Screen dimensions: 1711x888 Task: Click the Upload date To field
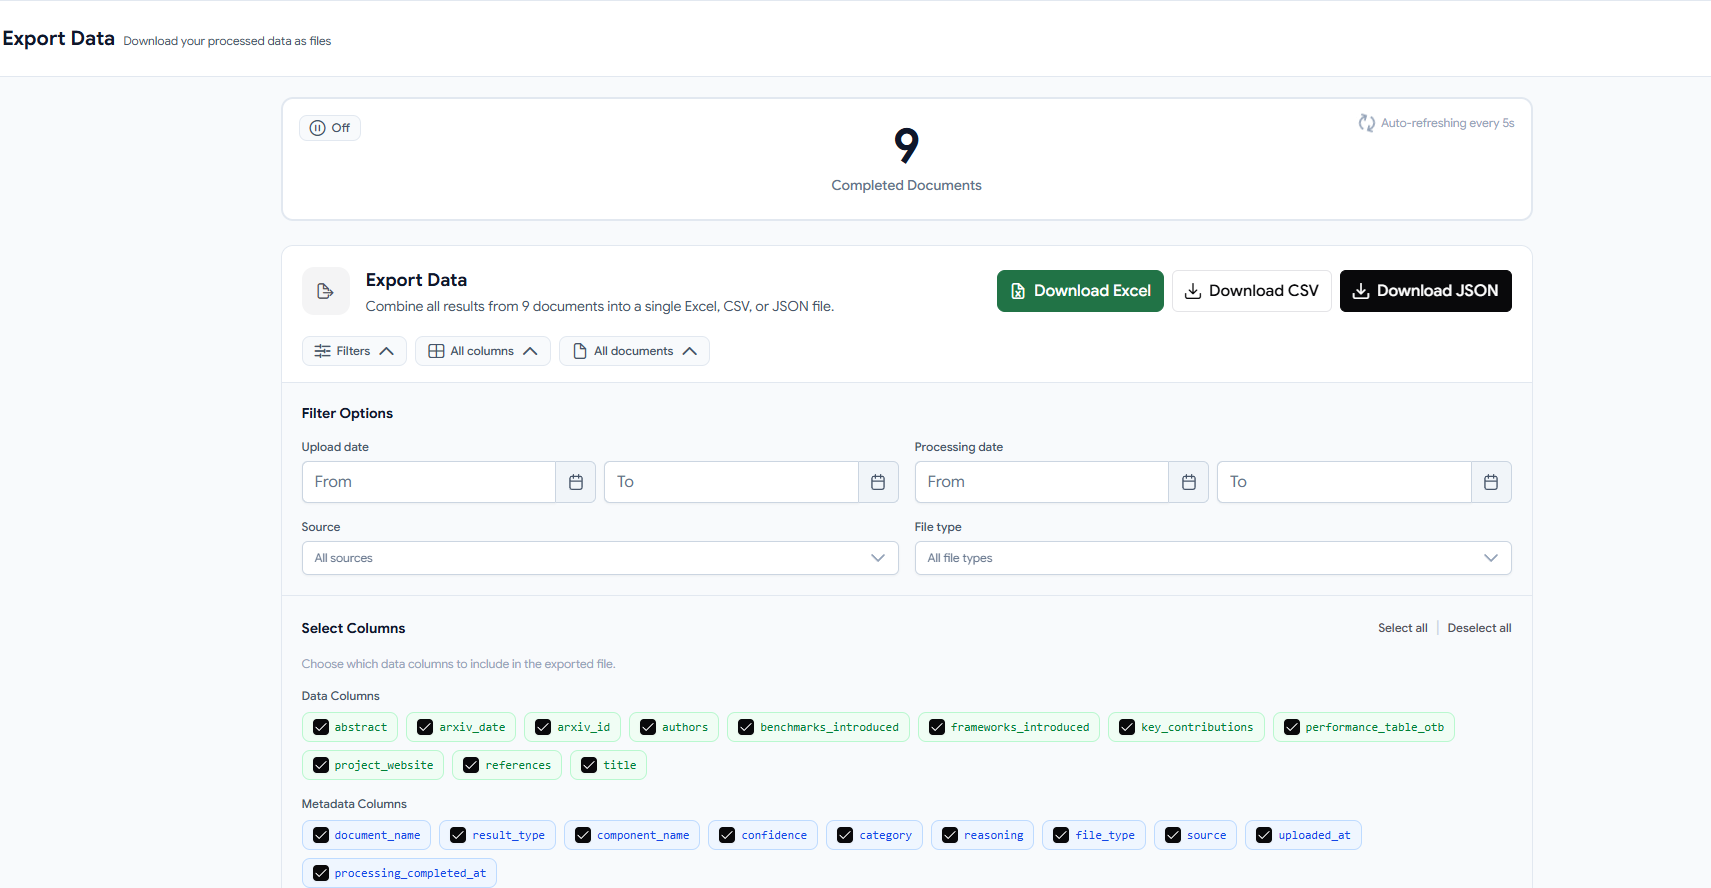point(731,482)
